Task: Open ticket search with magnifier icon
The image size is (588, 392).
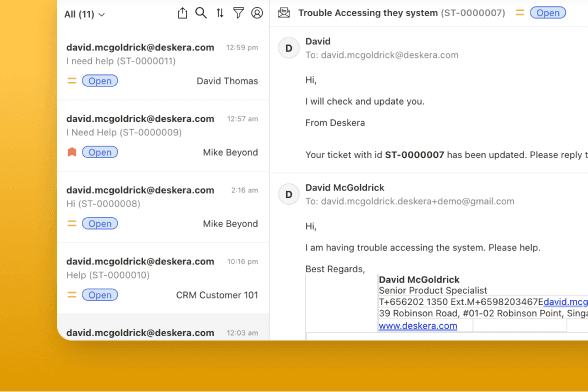Action: (201, 13)
